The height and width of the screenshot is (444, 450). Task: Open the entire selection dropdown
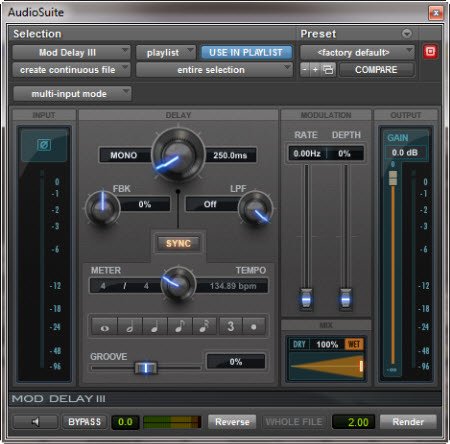point(214,70)
